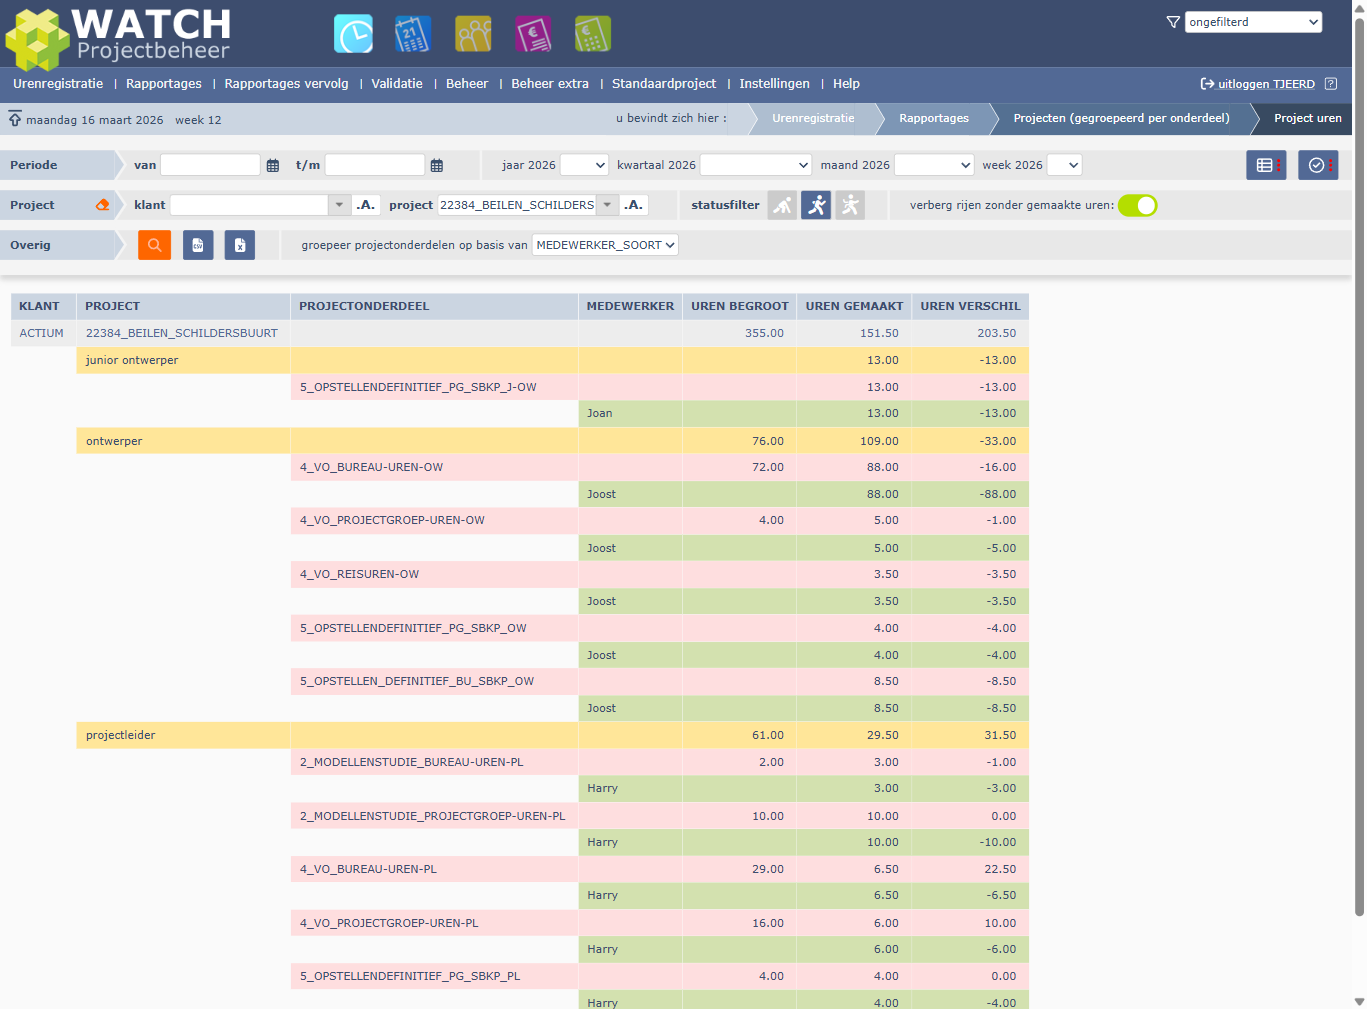Open the 'kwartaal 2026' dropdown

[755, 165]
